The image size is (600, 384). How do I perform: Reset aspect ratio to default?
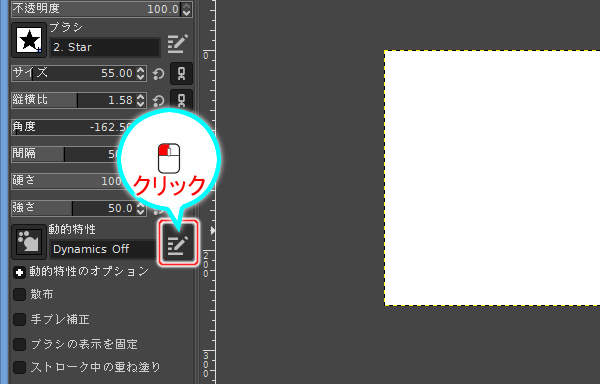click(x=158, y=101)
